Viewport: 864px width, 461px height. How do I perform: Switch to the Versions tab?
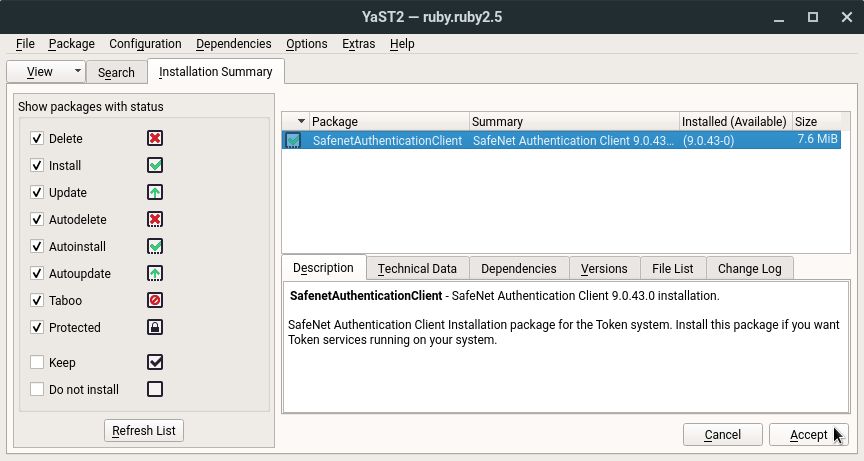click(604, 269)
